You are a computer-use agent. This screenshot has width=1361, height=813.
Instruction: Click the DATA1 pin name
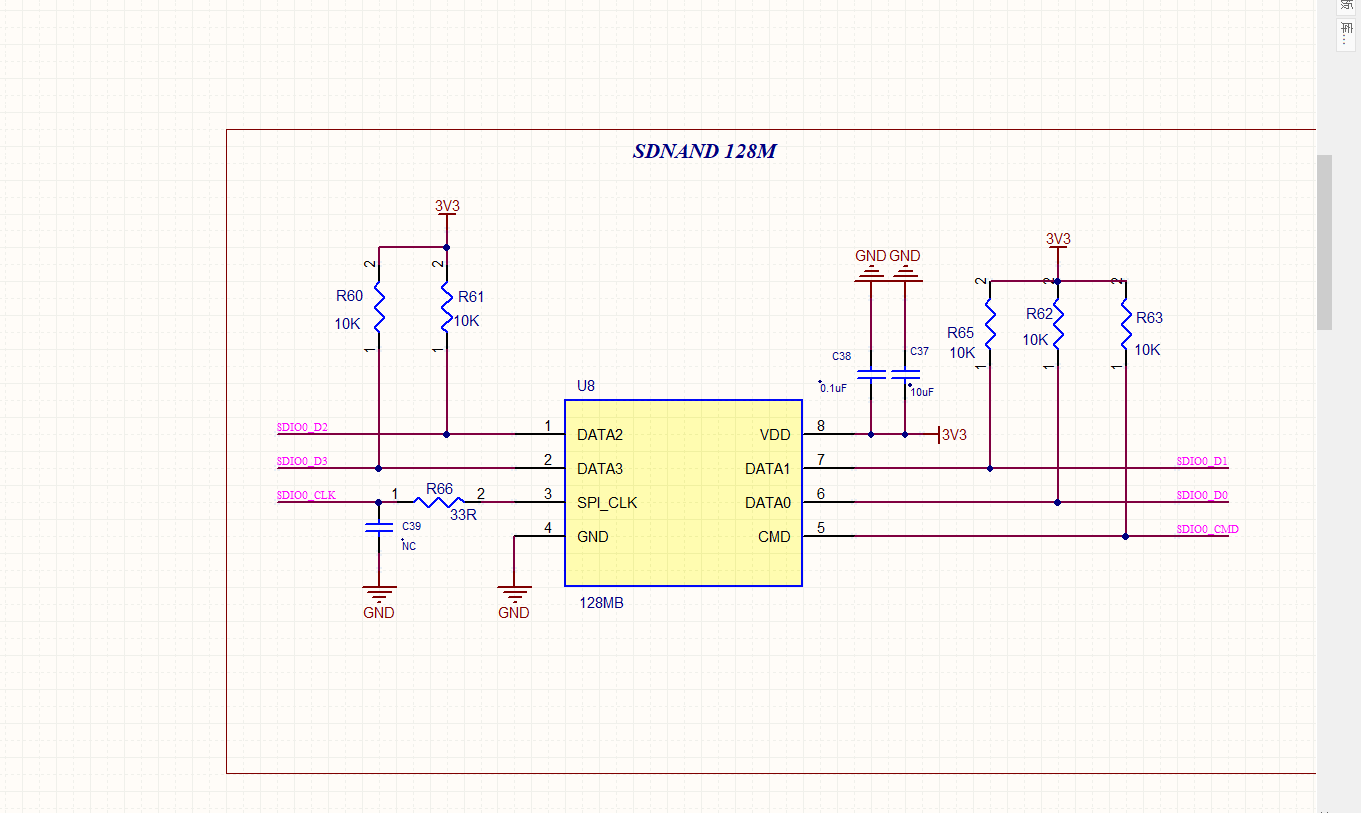coord(768,469)
